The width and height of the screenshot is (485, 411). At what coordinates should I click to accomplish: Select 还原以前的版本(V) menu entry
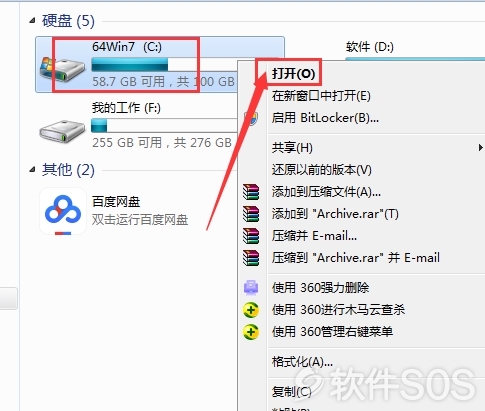321,170
